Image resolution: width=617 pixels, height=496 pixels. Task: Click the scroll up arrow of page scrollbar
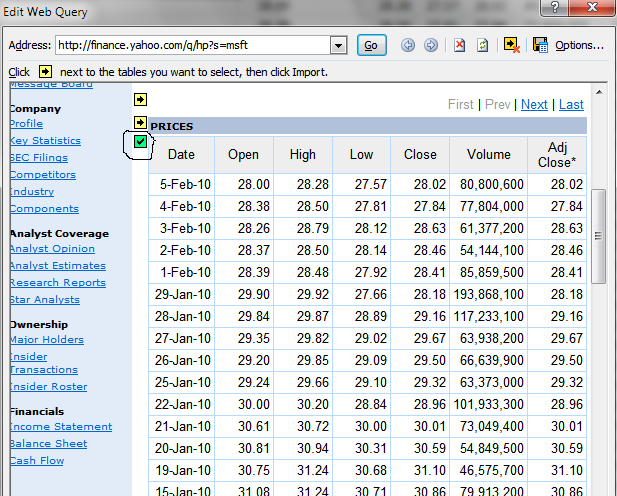[599, 92]
